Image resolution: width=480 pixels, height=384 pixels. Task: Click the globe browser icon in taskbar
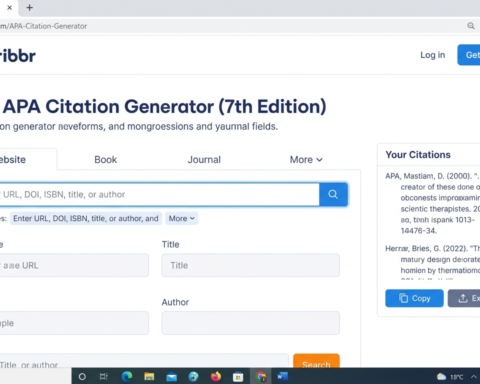pyautogui.click(x=193, y=377)
